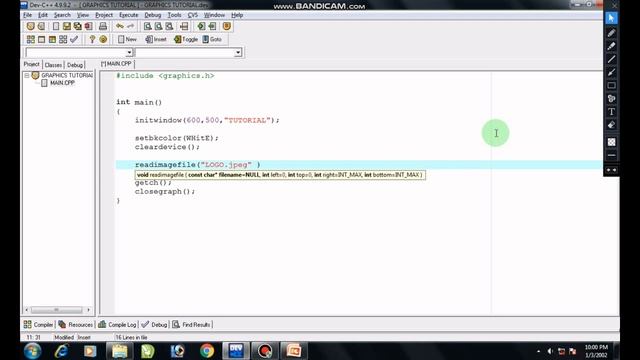The height and width of the screenshot is (360, 640).
Task: Click the second shield icon beside it
Action: click(41, 27)
